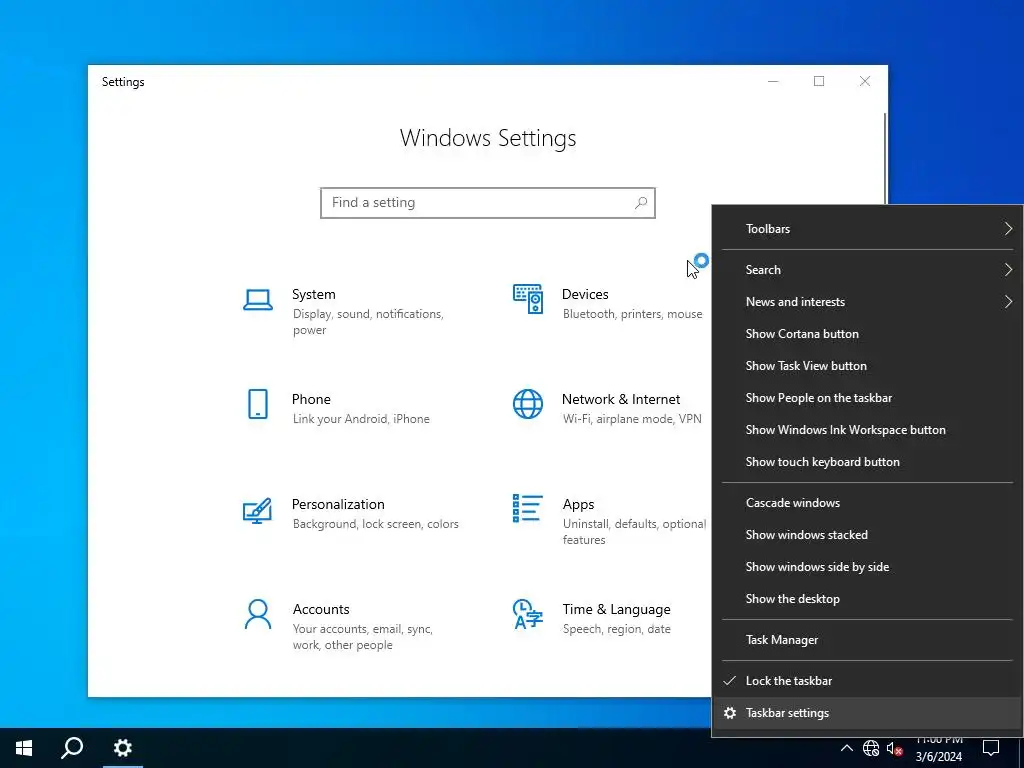Click "Uninstall, defaults, optional features" description
1024x768 pixels.
coord(635,532)
